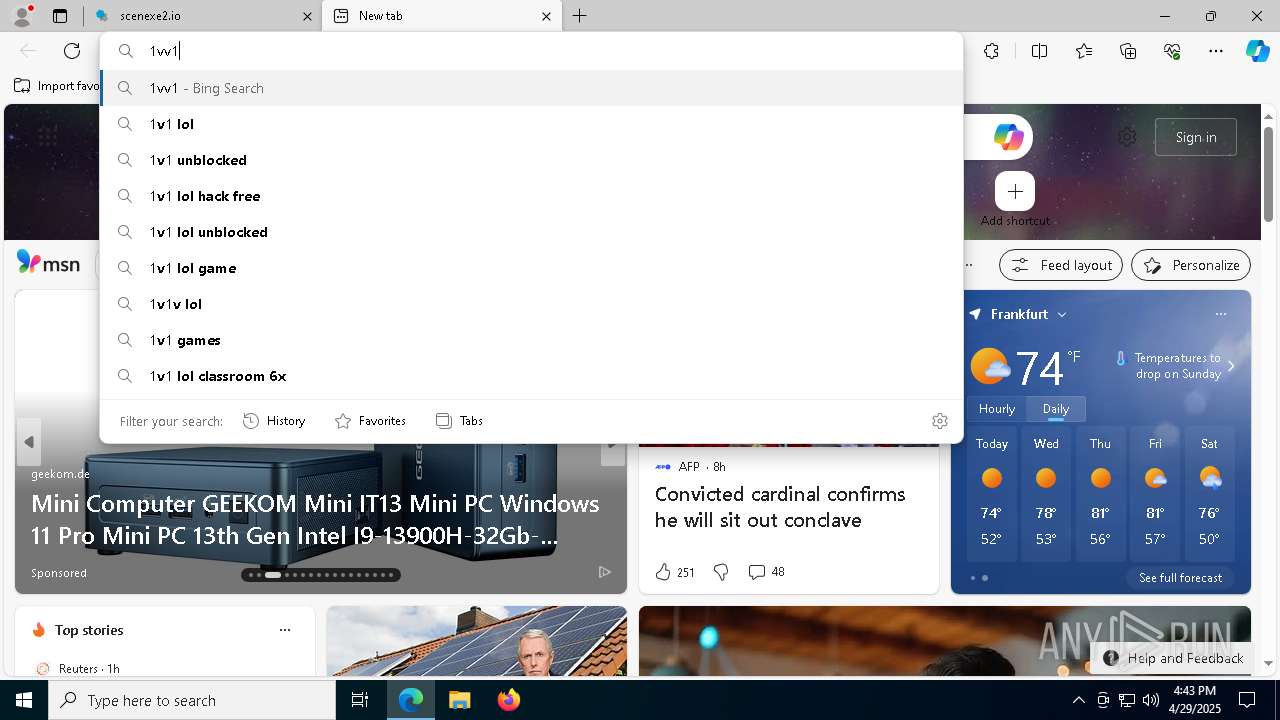
Task: Open the Personalize button
Action: 1191,265
